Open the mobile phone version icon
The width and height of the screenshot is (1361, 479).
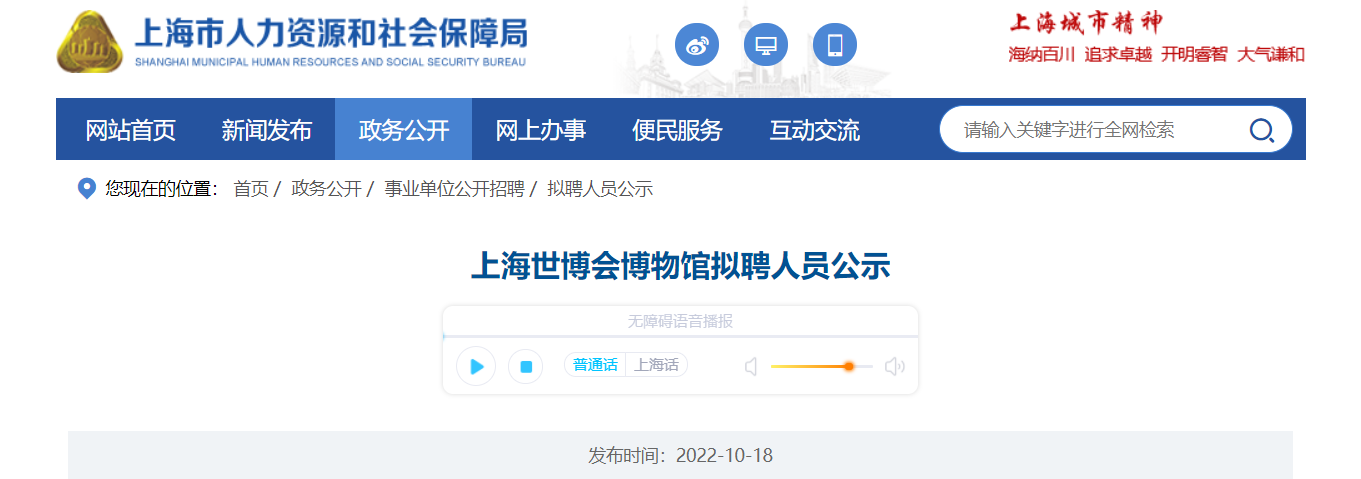[x=835, y=45]
